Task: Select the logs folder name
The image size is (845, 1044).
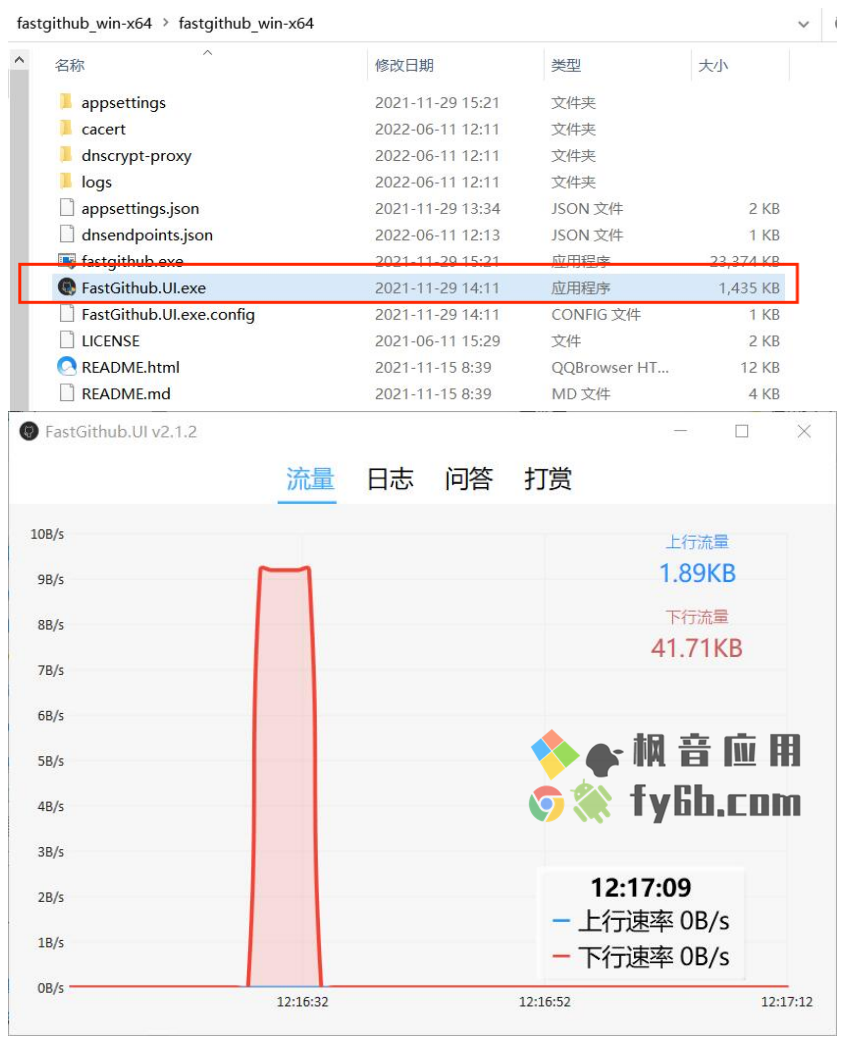Action: [x=97, y=182]
